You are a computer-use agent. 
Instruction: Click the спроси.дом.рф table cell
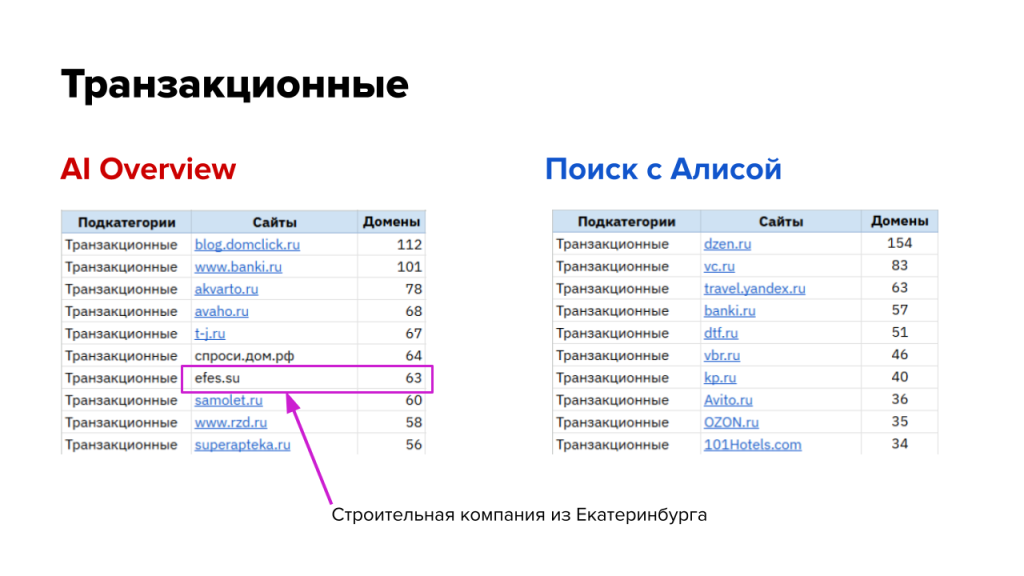tap(244, 355)
